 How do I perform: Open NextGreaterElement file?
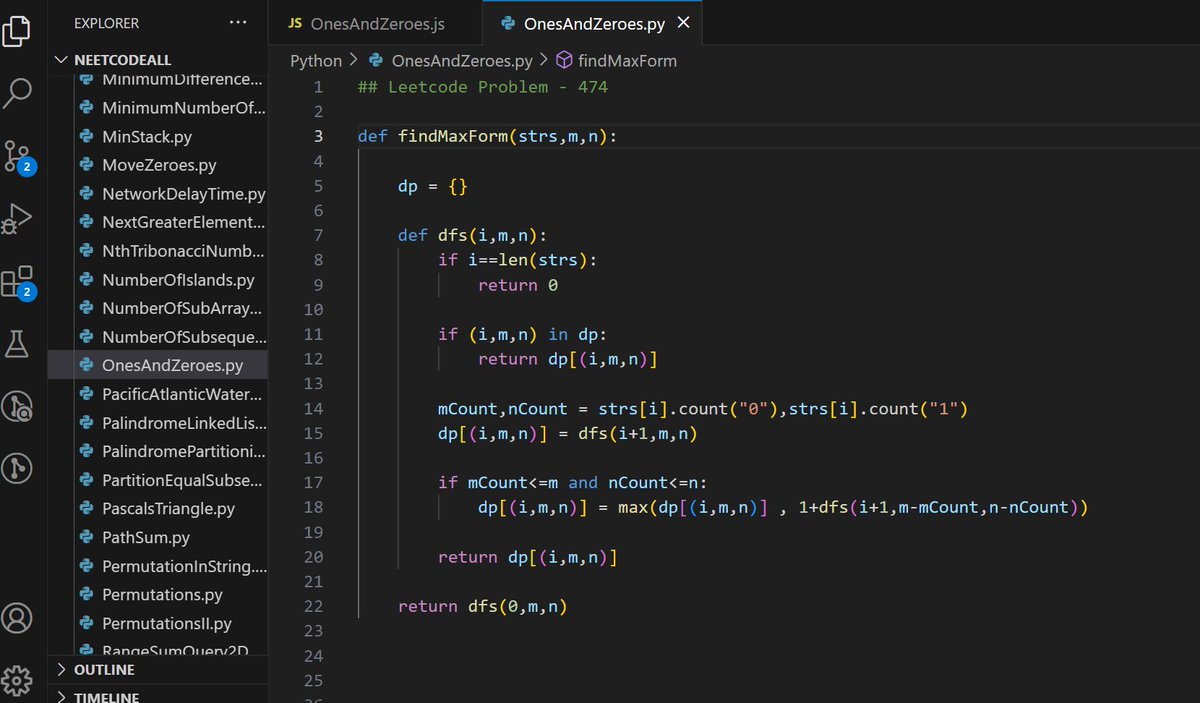pyautogui.click(x=183, y=222)
